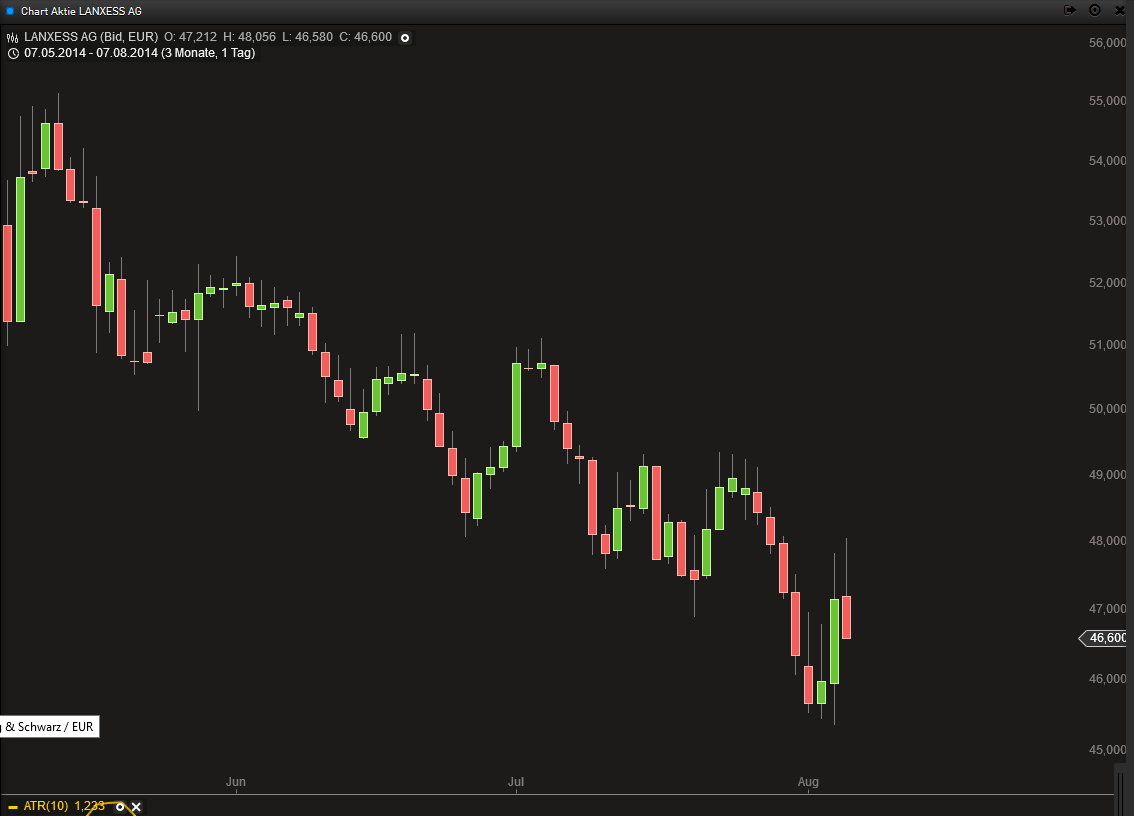Click the circular options icon in the title bar

[x=1095, y=10]
